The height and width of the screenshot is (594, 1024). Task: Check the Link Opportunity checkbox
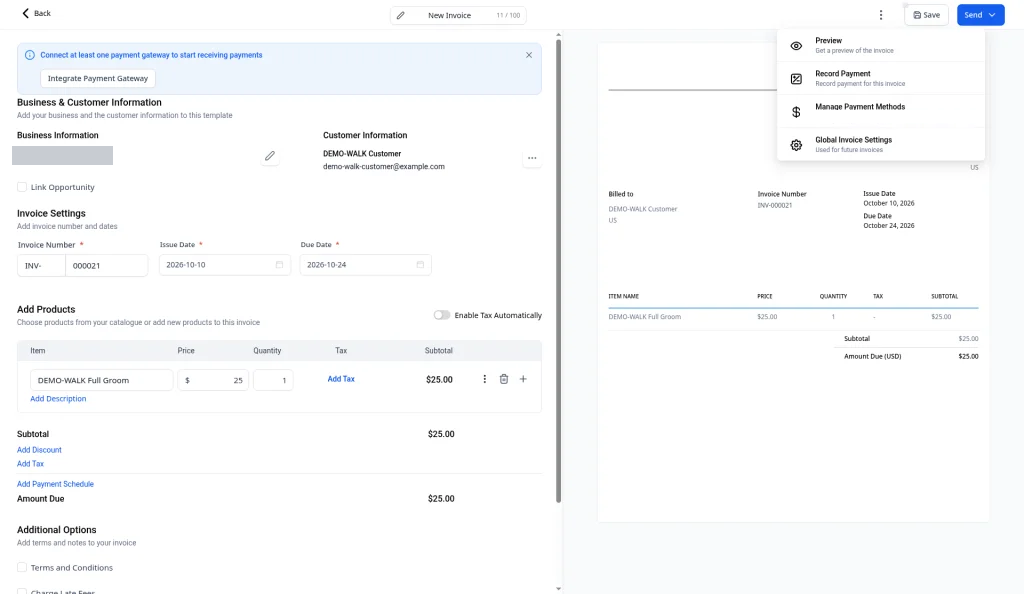(22, 187)
